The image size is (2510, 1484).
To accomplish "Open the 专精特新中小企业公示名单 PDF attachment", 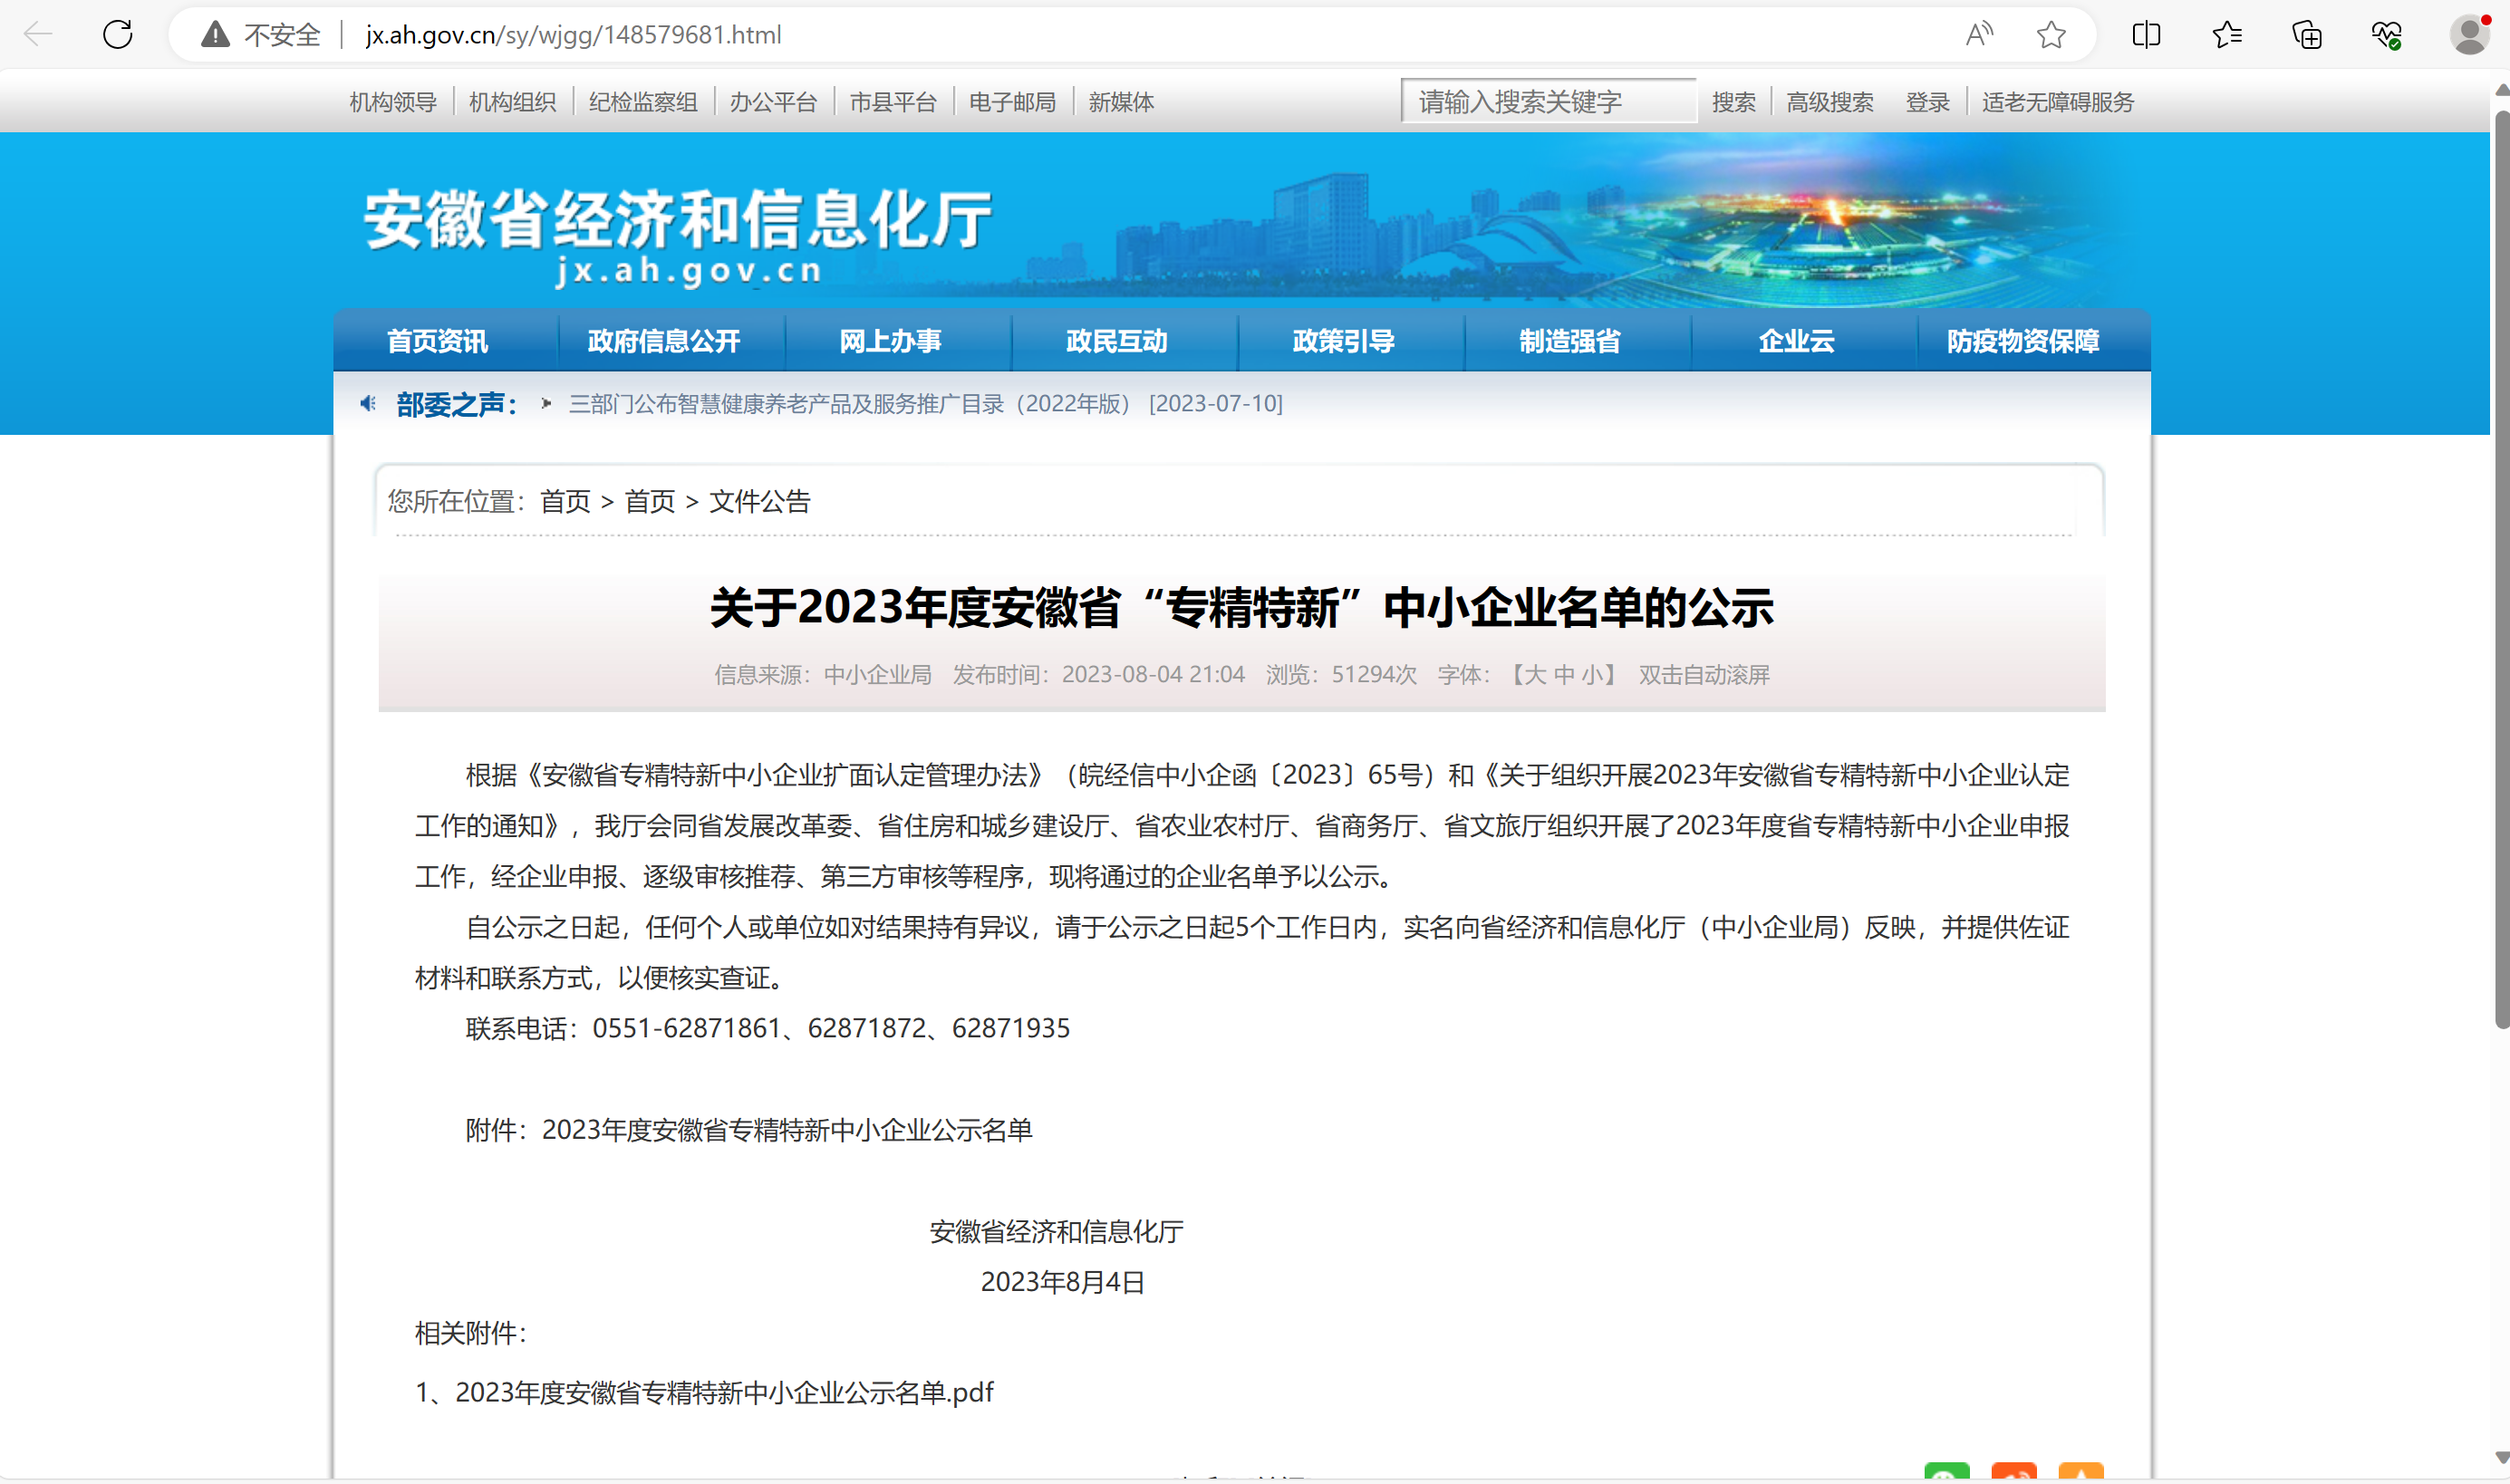I will coord(704,1392).
